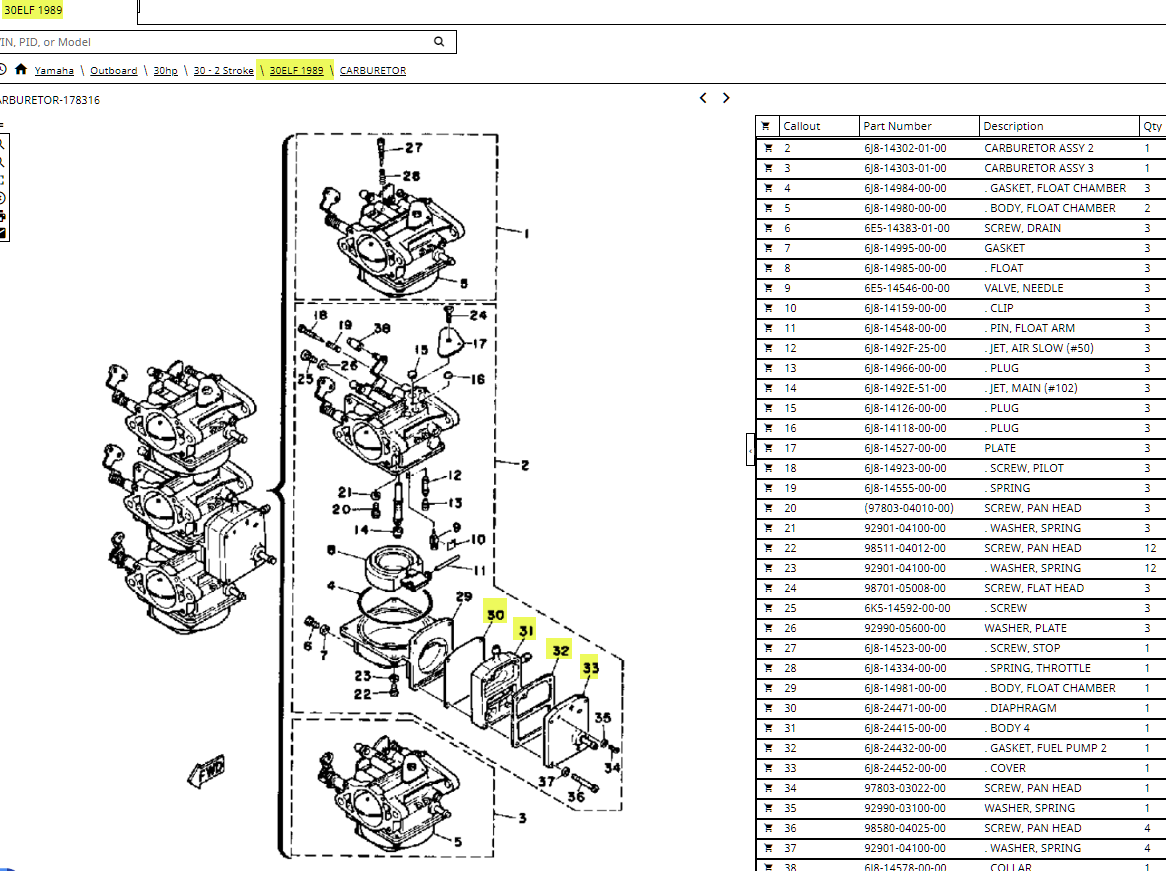
Task: Click part number (97803-04010-00)
Action: click(x=909, y=508)
